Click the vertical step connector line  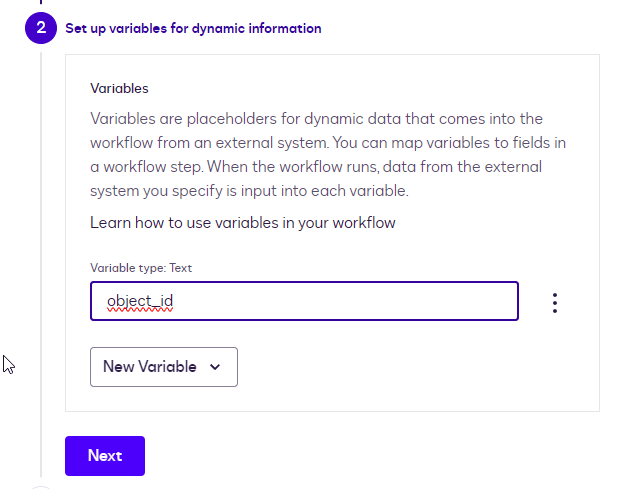pyautogui.click(x=41, y=250)
